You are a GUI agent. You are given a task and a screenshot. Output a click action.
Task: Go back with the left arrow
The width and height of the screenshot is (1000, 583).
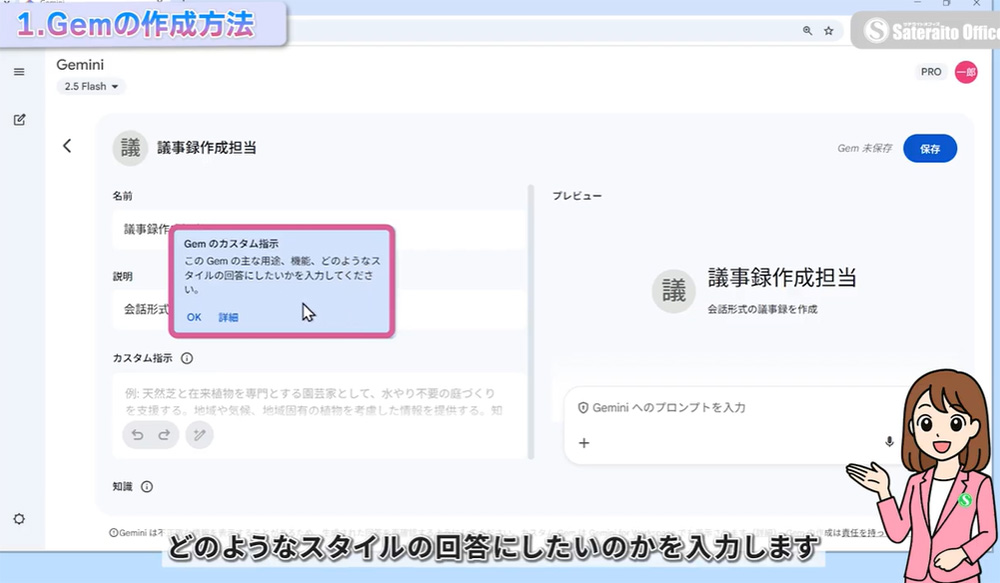tap(67, 146)
